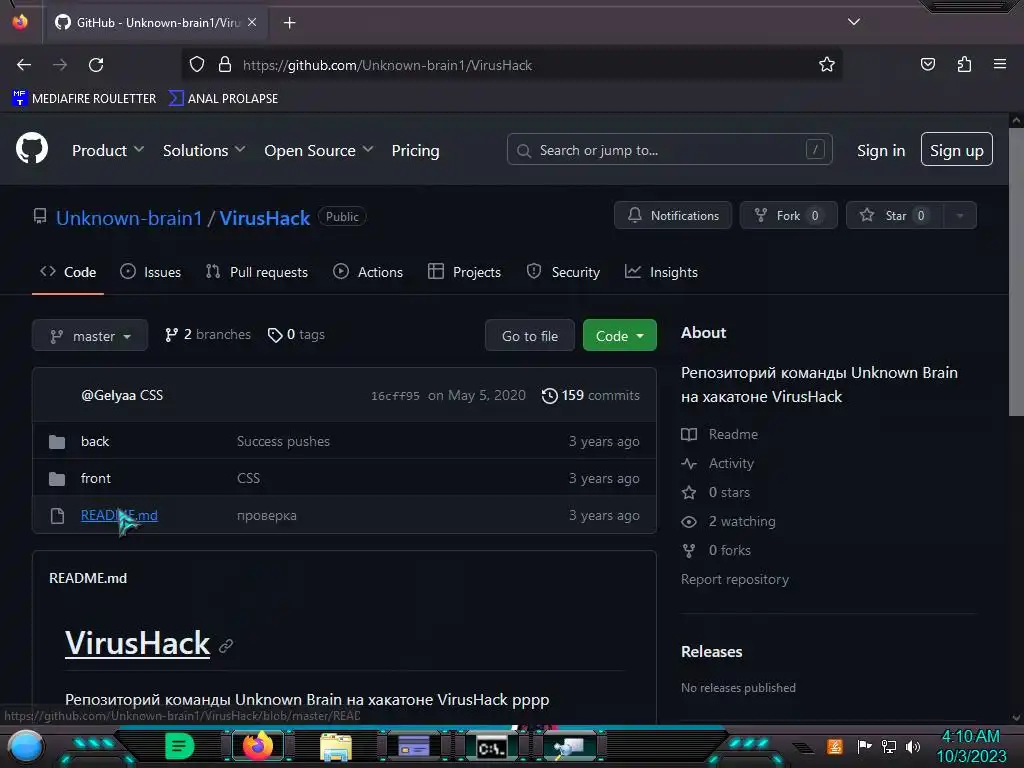The width and height of the screenshot is (1024, 768).
Task: Open the проверка commit message link
Action: point(266,515)
